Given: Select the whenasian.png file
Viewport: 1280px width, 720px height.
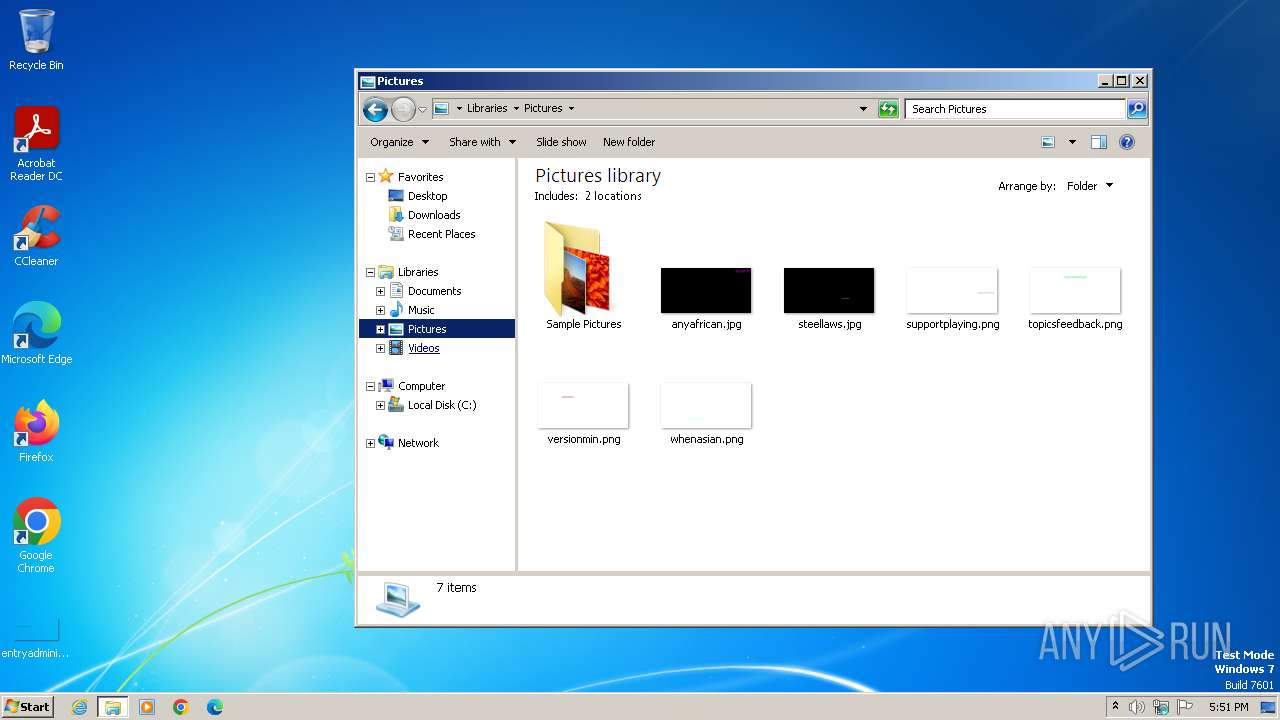Looking at the screenshot, I should coord(706,413).
